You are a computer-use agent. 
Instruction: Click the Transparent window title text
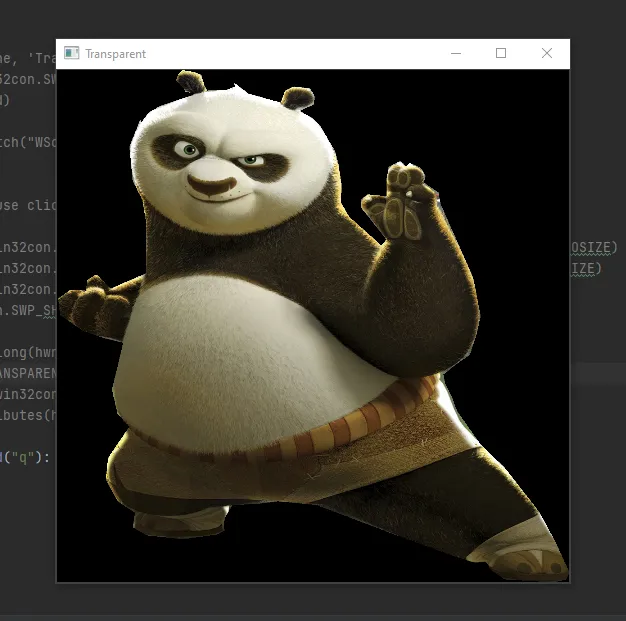(x=115, y=54)
